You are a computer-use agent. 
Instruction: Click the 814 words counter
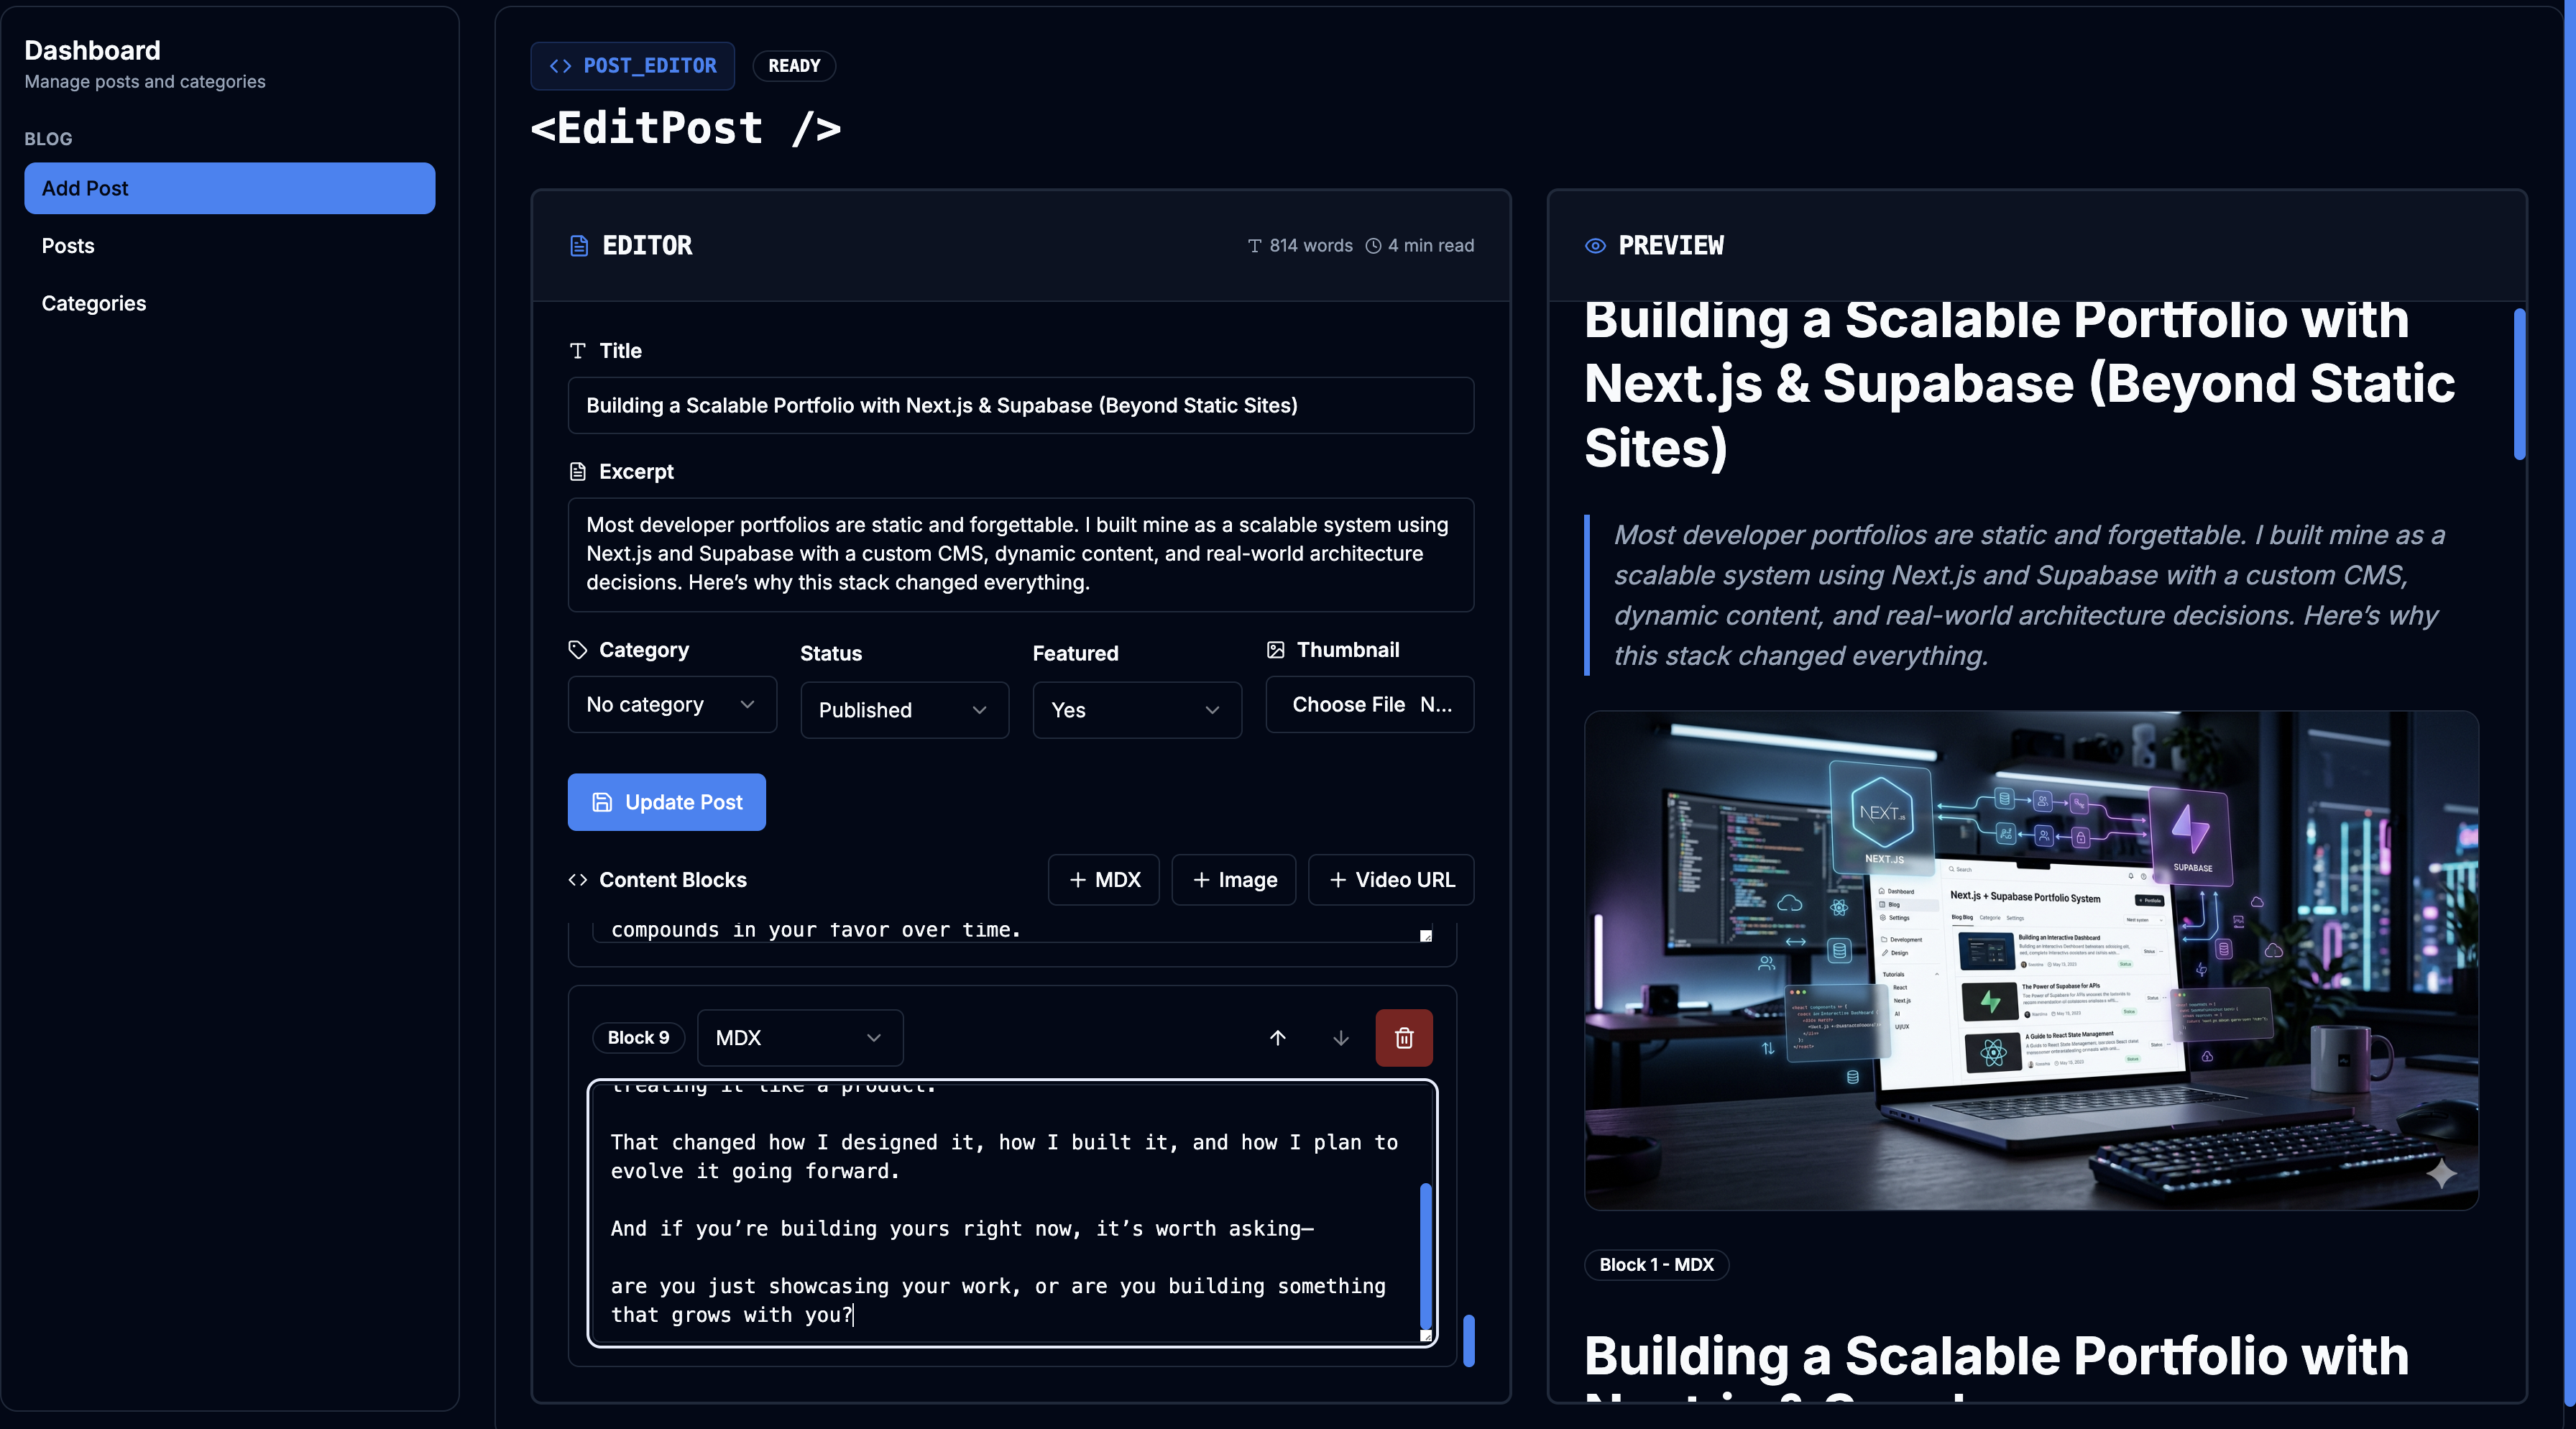pyautogui.click(x=1300, y=246)
